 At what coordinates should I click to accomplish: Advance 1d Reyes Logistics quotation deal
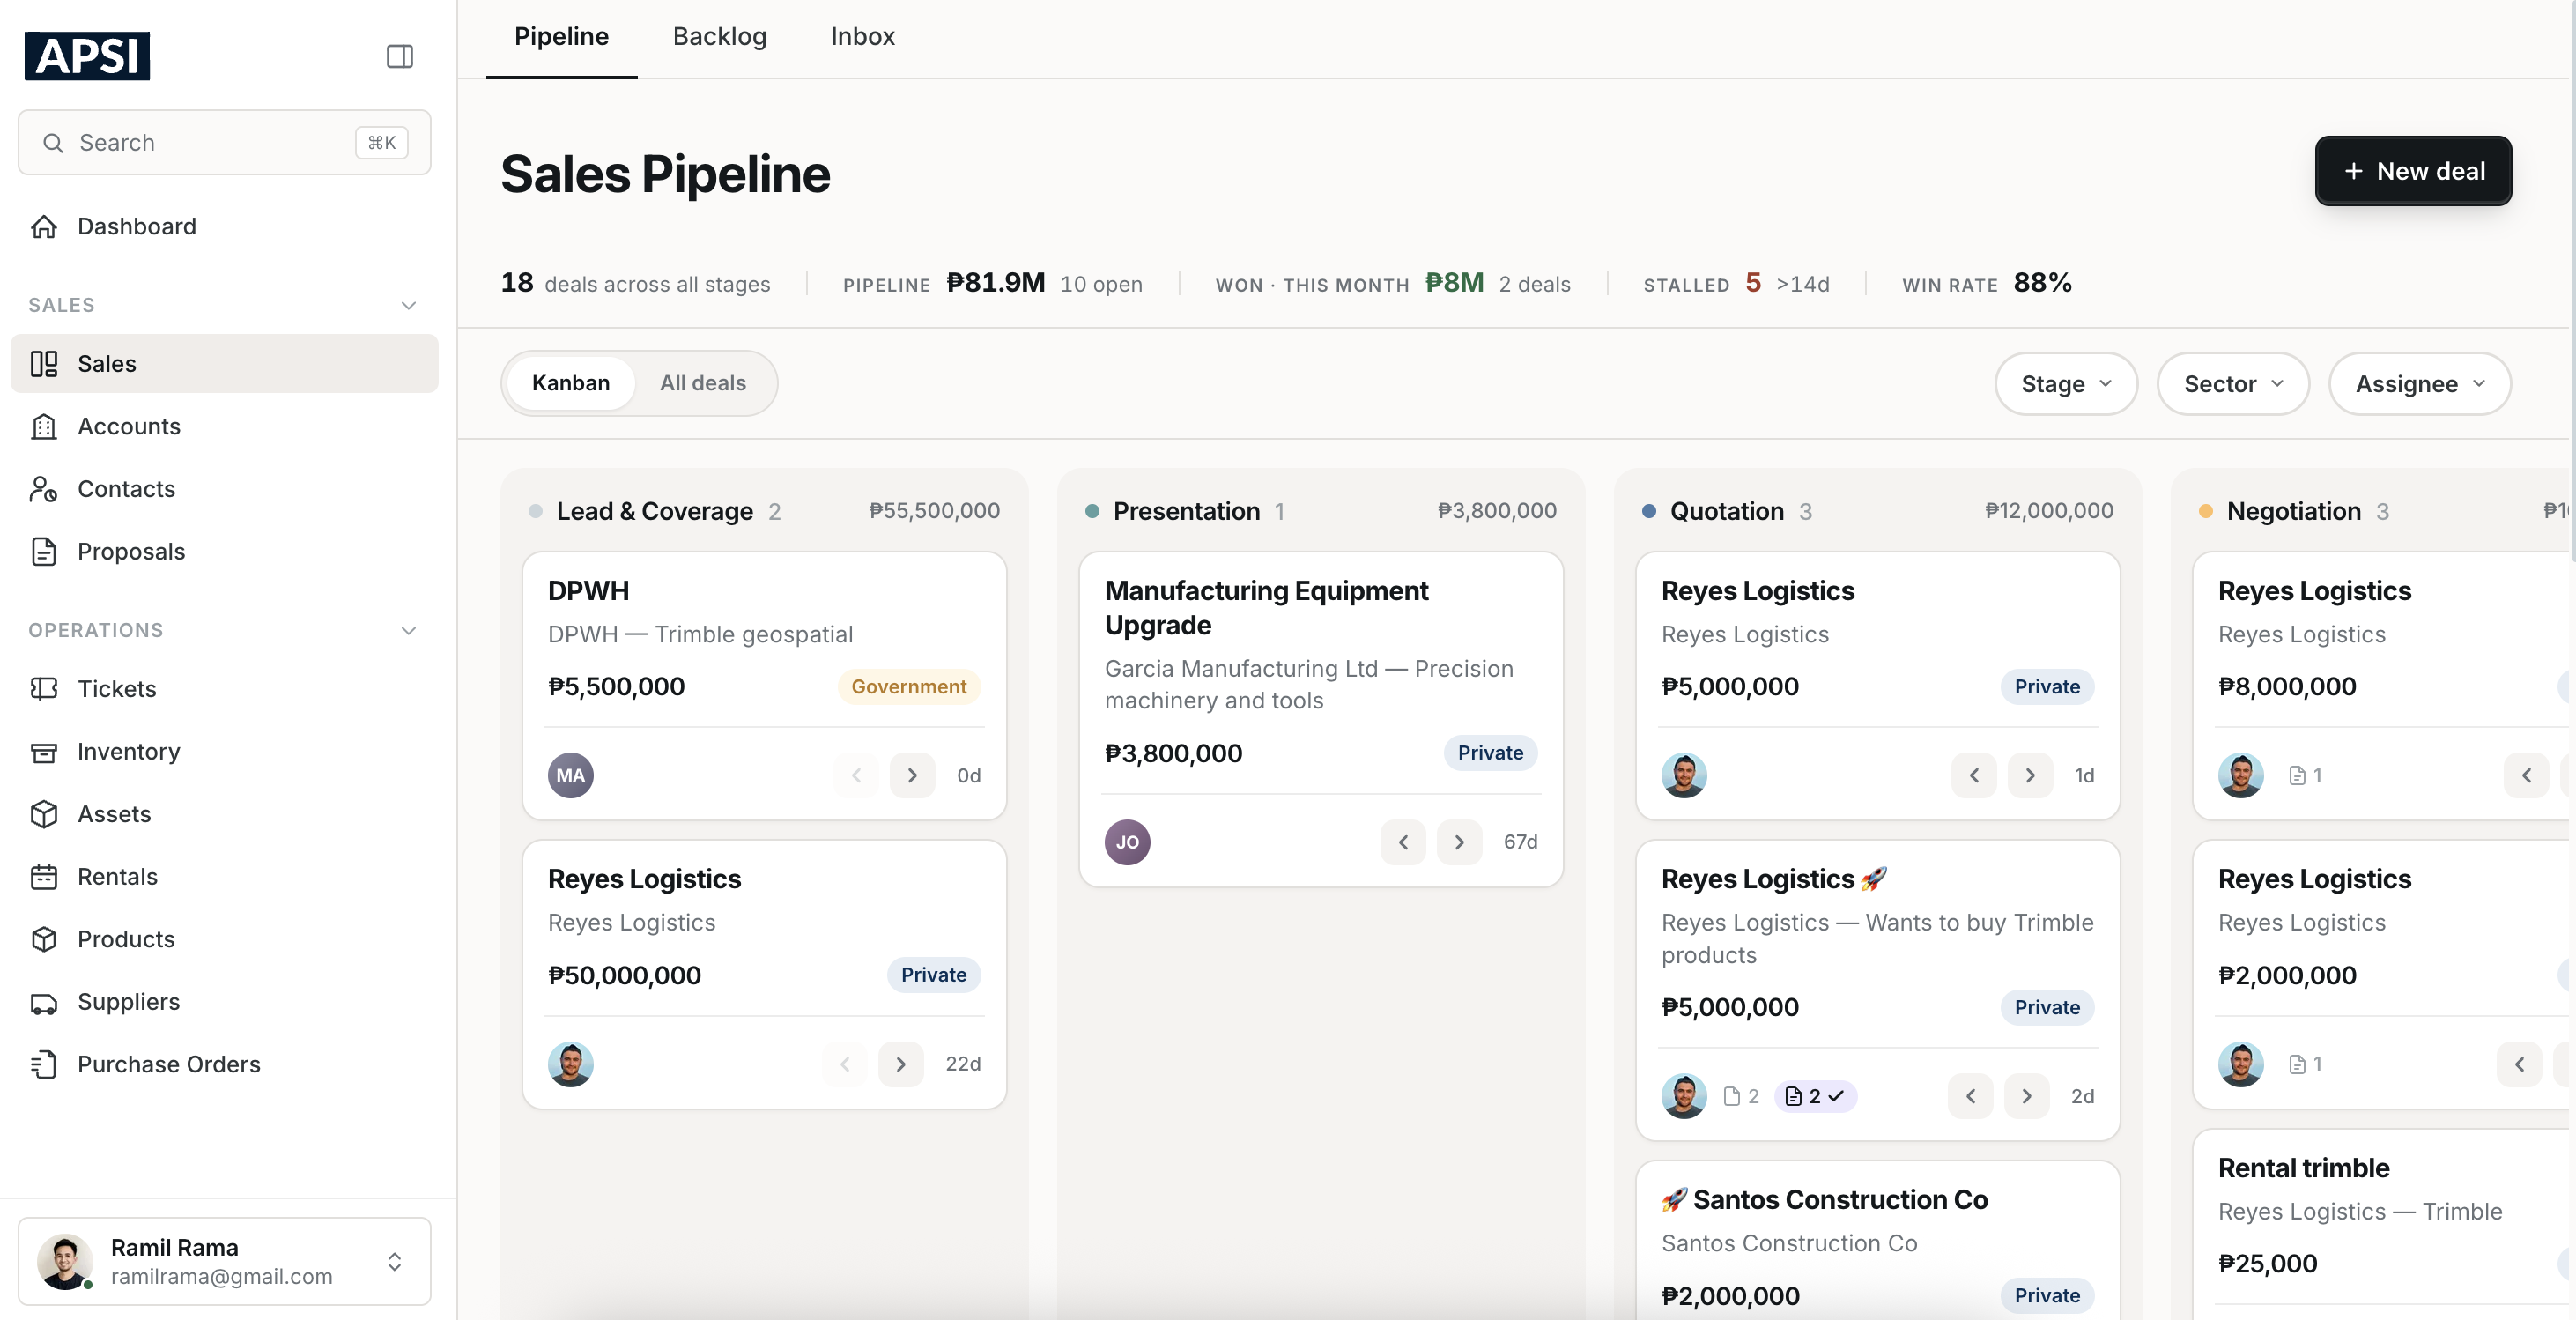tap(2030, 775)
